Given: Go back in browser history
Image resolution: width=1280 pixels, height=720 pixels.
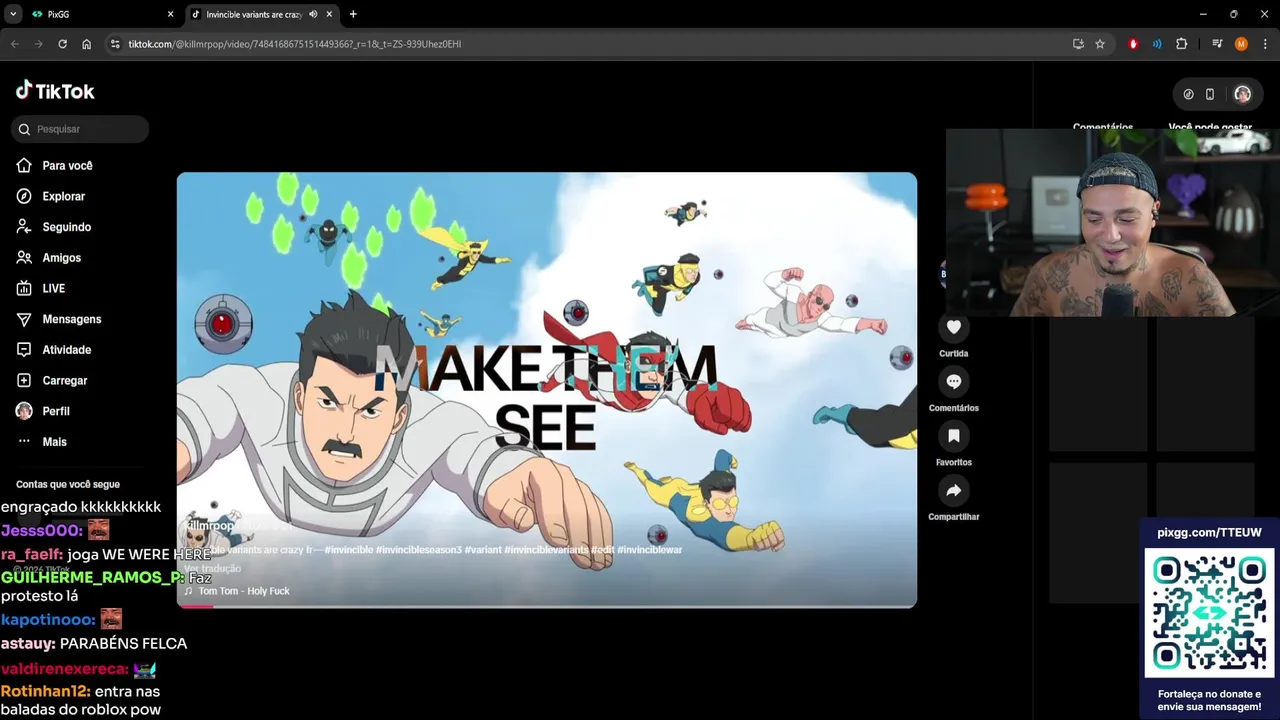Looking at the screenshot, I should (x=14, y=44).
